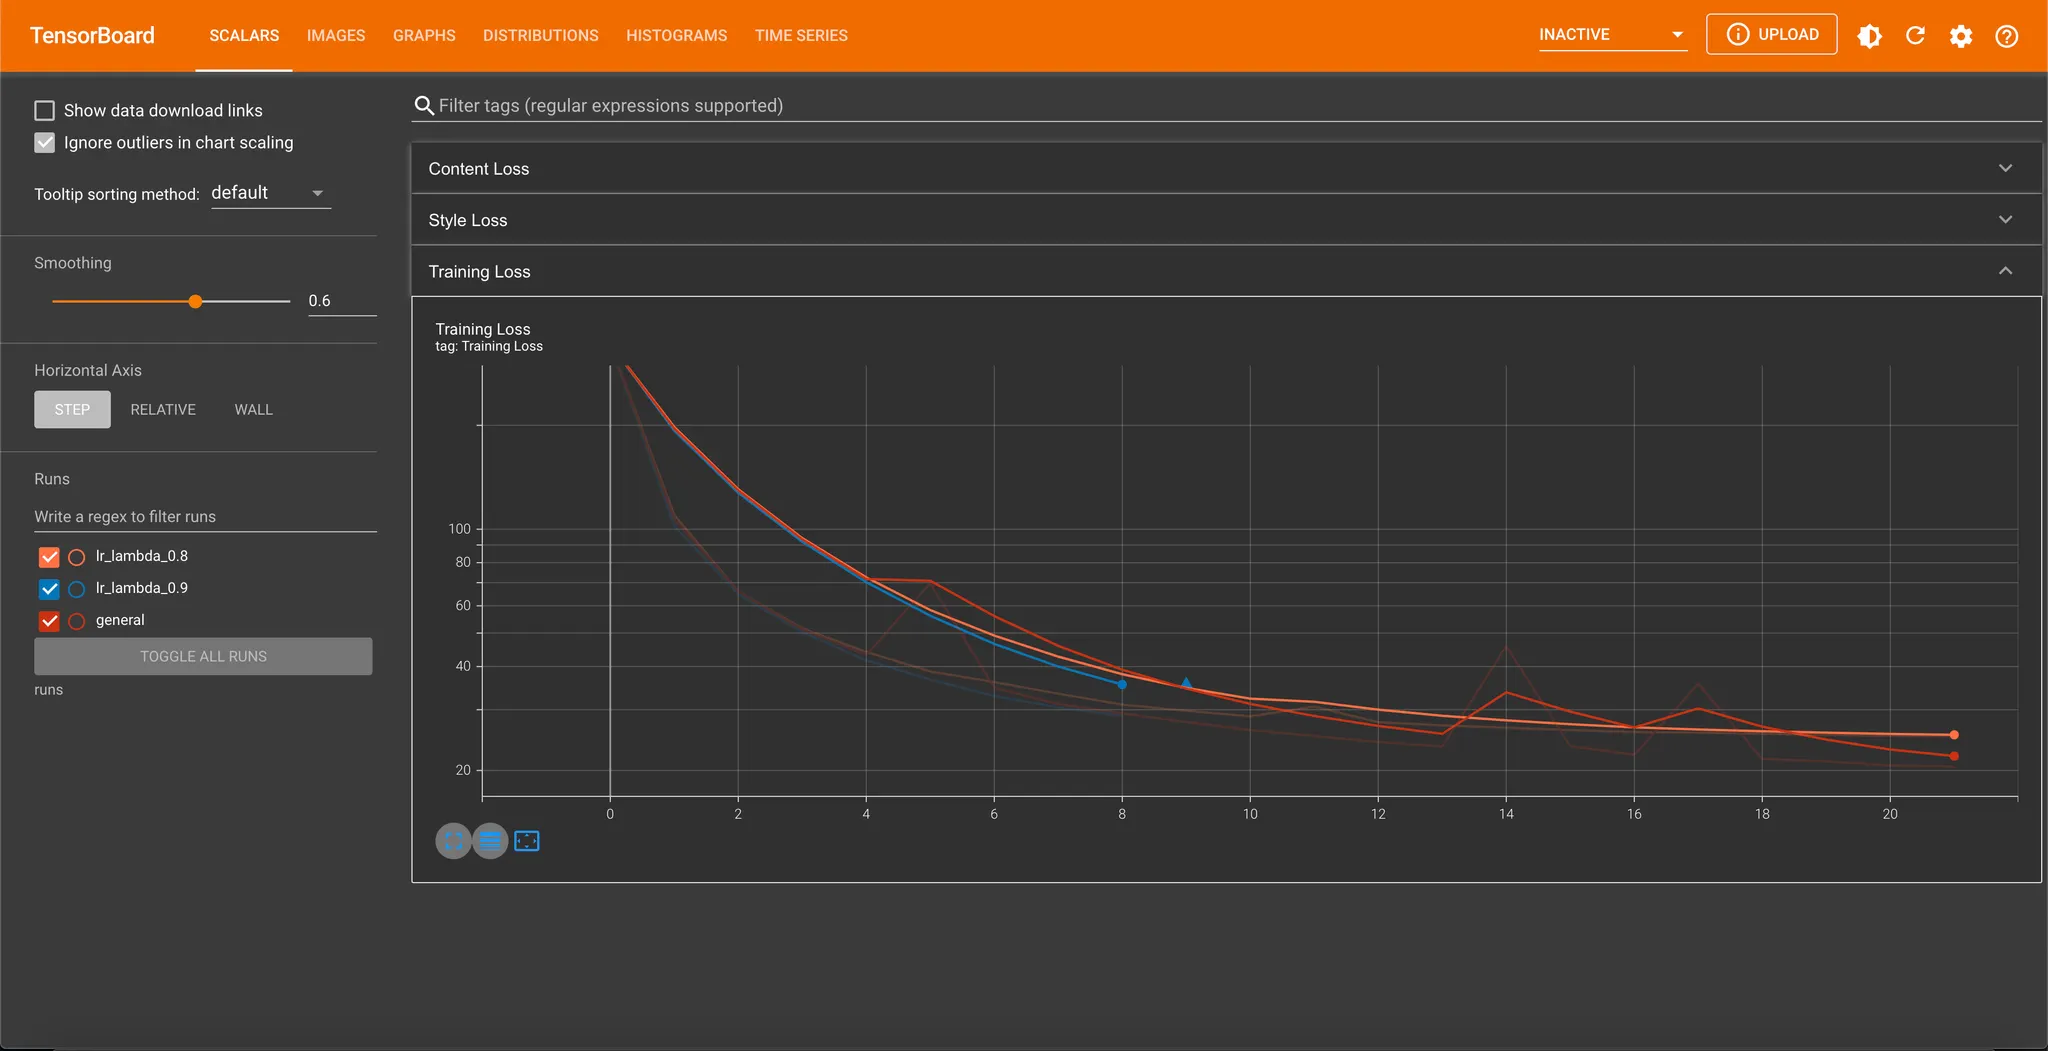The image size is (2048, 1051).
Task: Toggle y-axis log scale button
Action: click(x=490, y=841)
